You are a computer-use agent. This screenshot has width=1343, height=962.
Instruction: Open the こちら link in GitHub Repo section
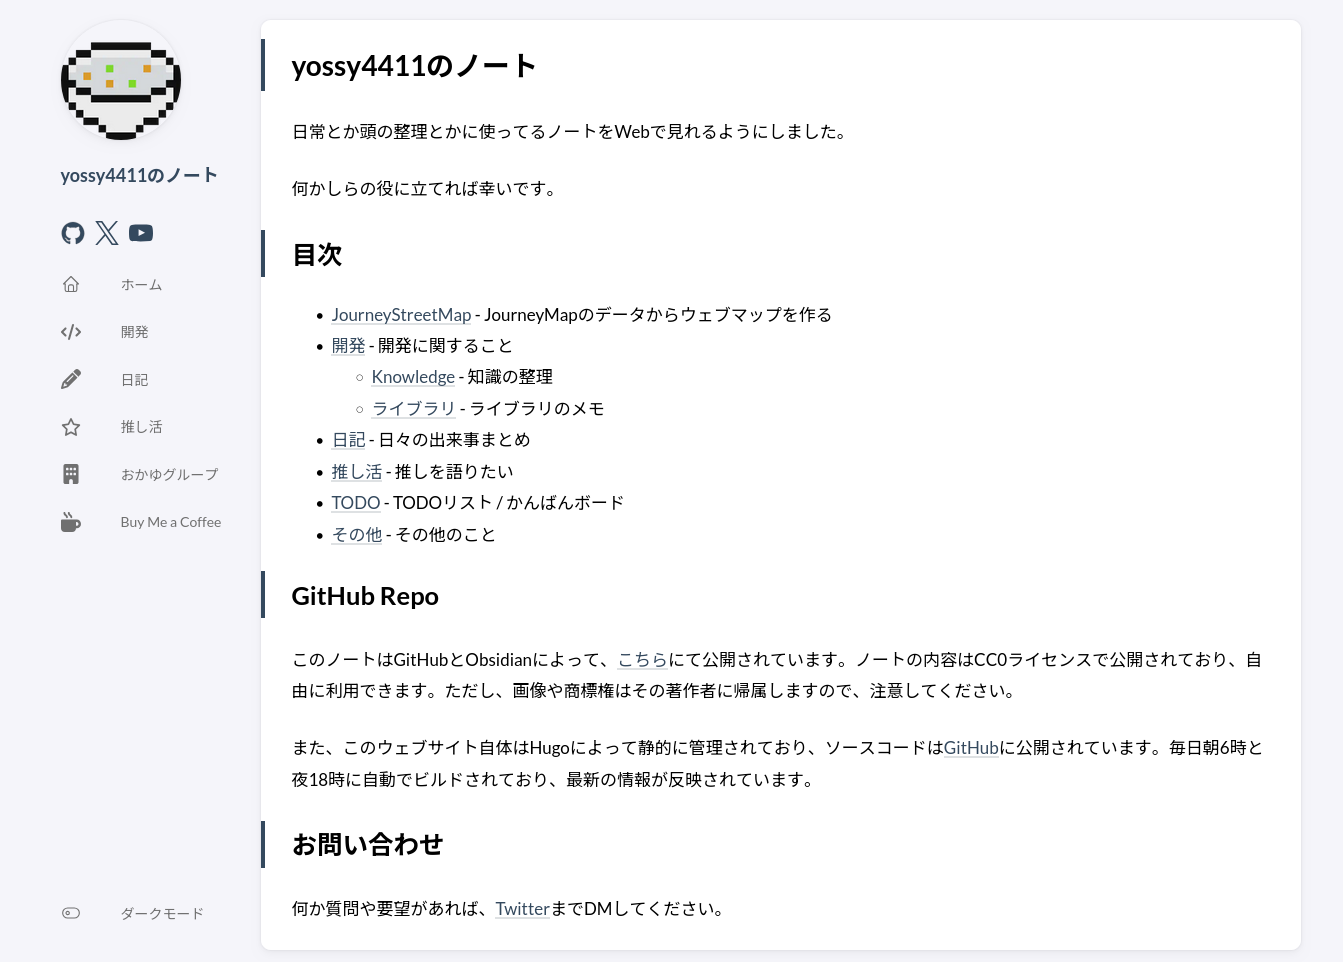pyautogui.click(x=642, y=660)
